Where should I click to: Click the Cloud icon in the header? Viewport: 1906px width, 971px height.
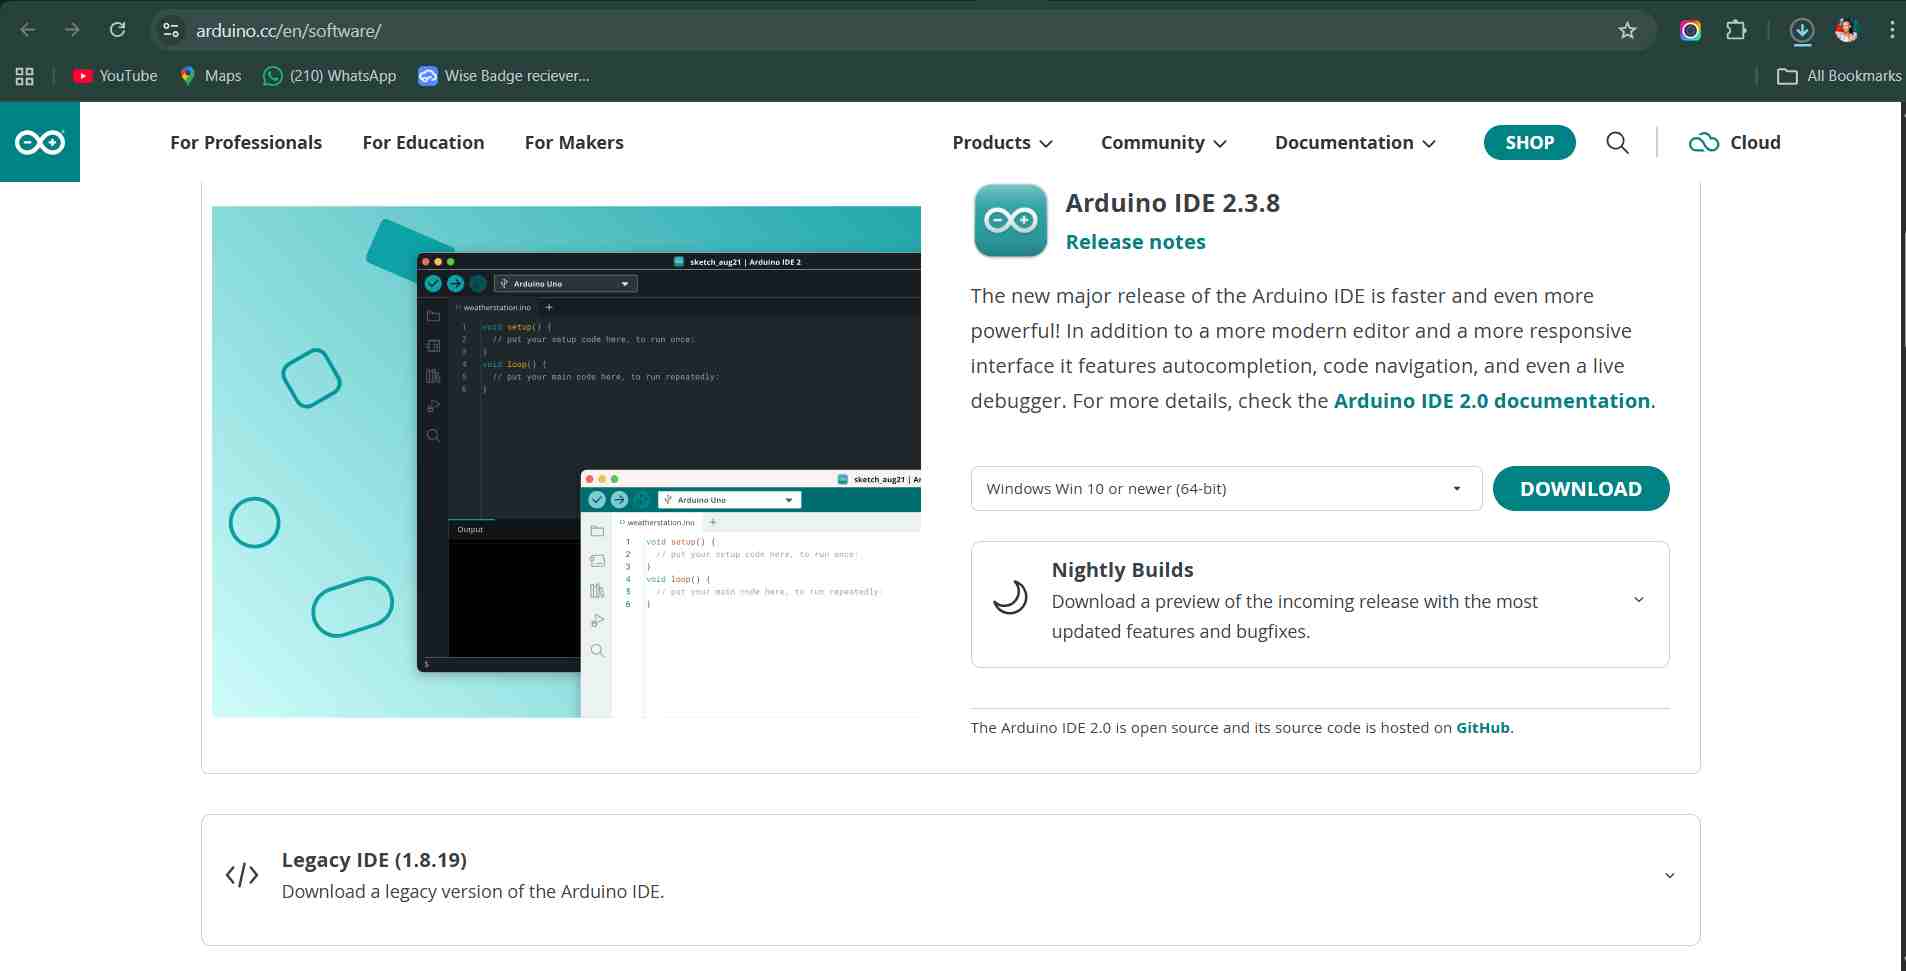1704,143
